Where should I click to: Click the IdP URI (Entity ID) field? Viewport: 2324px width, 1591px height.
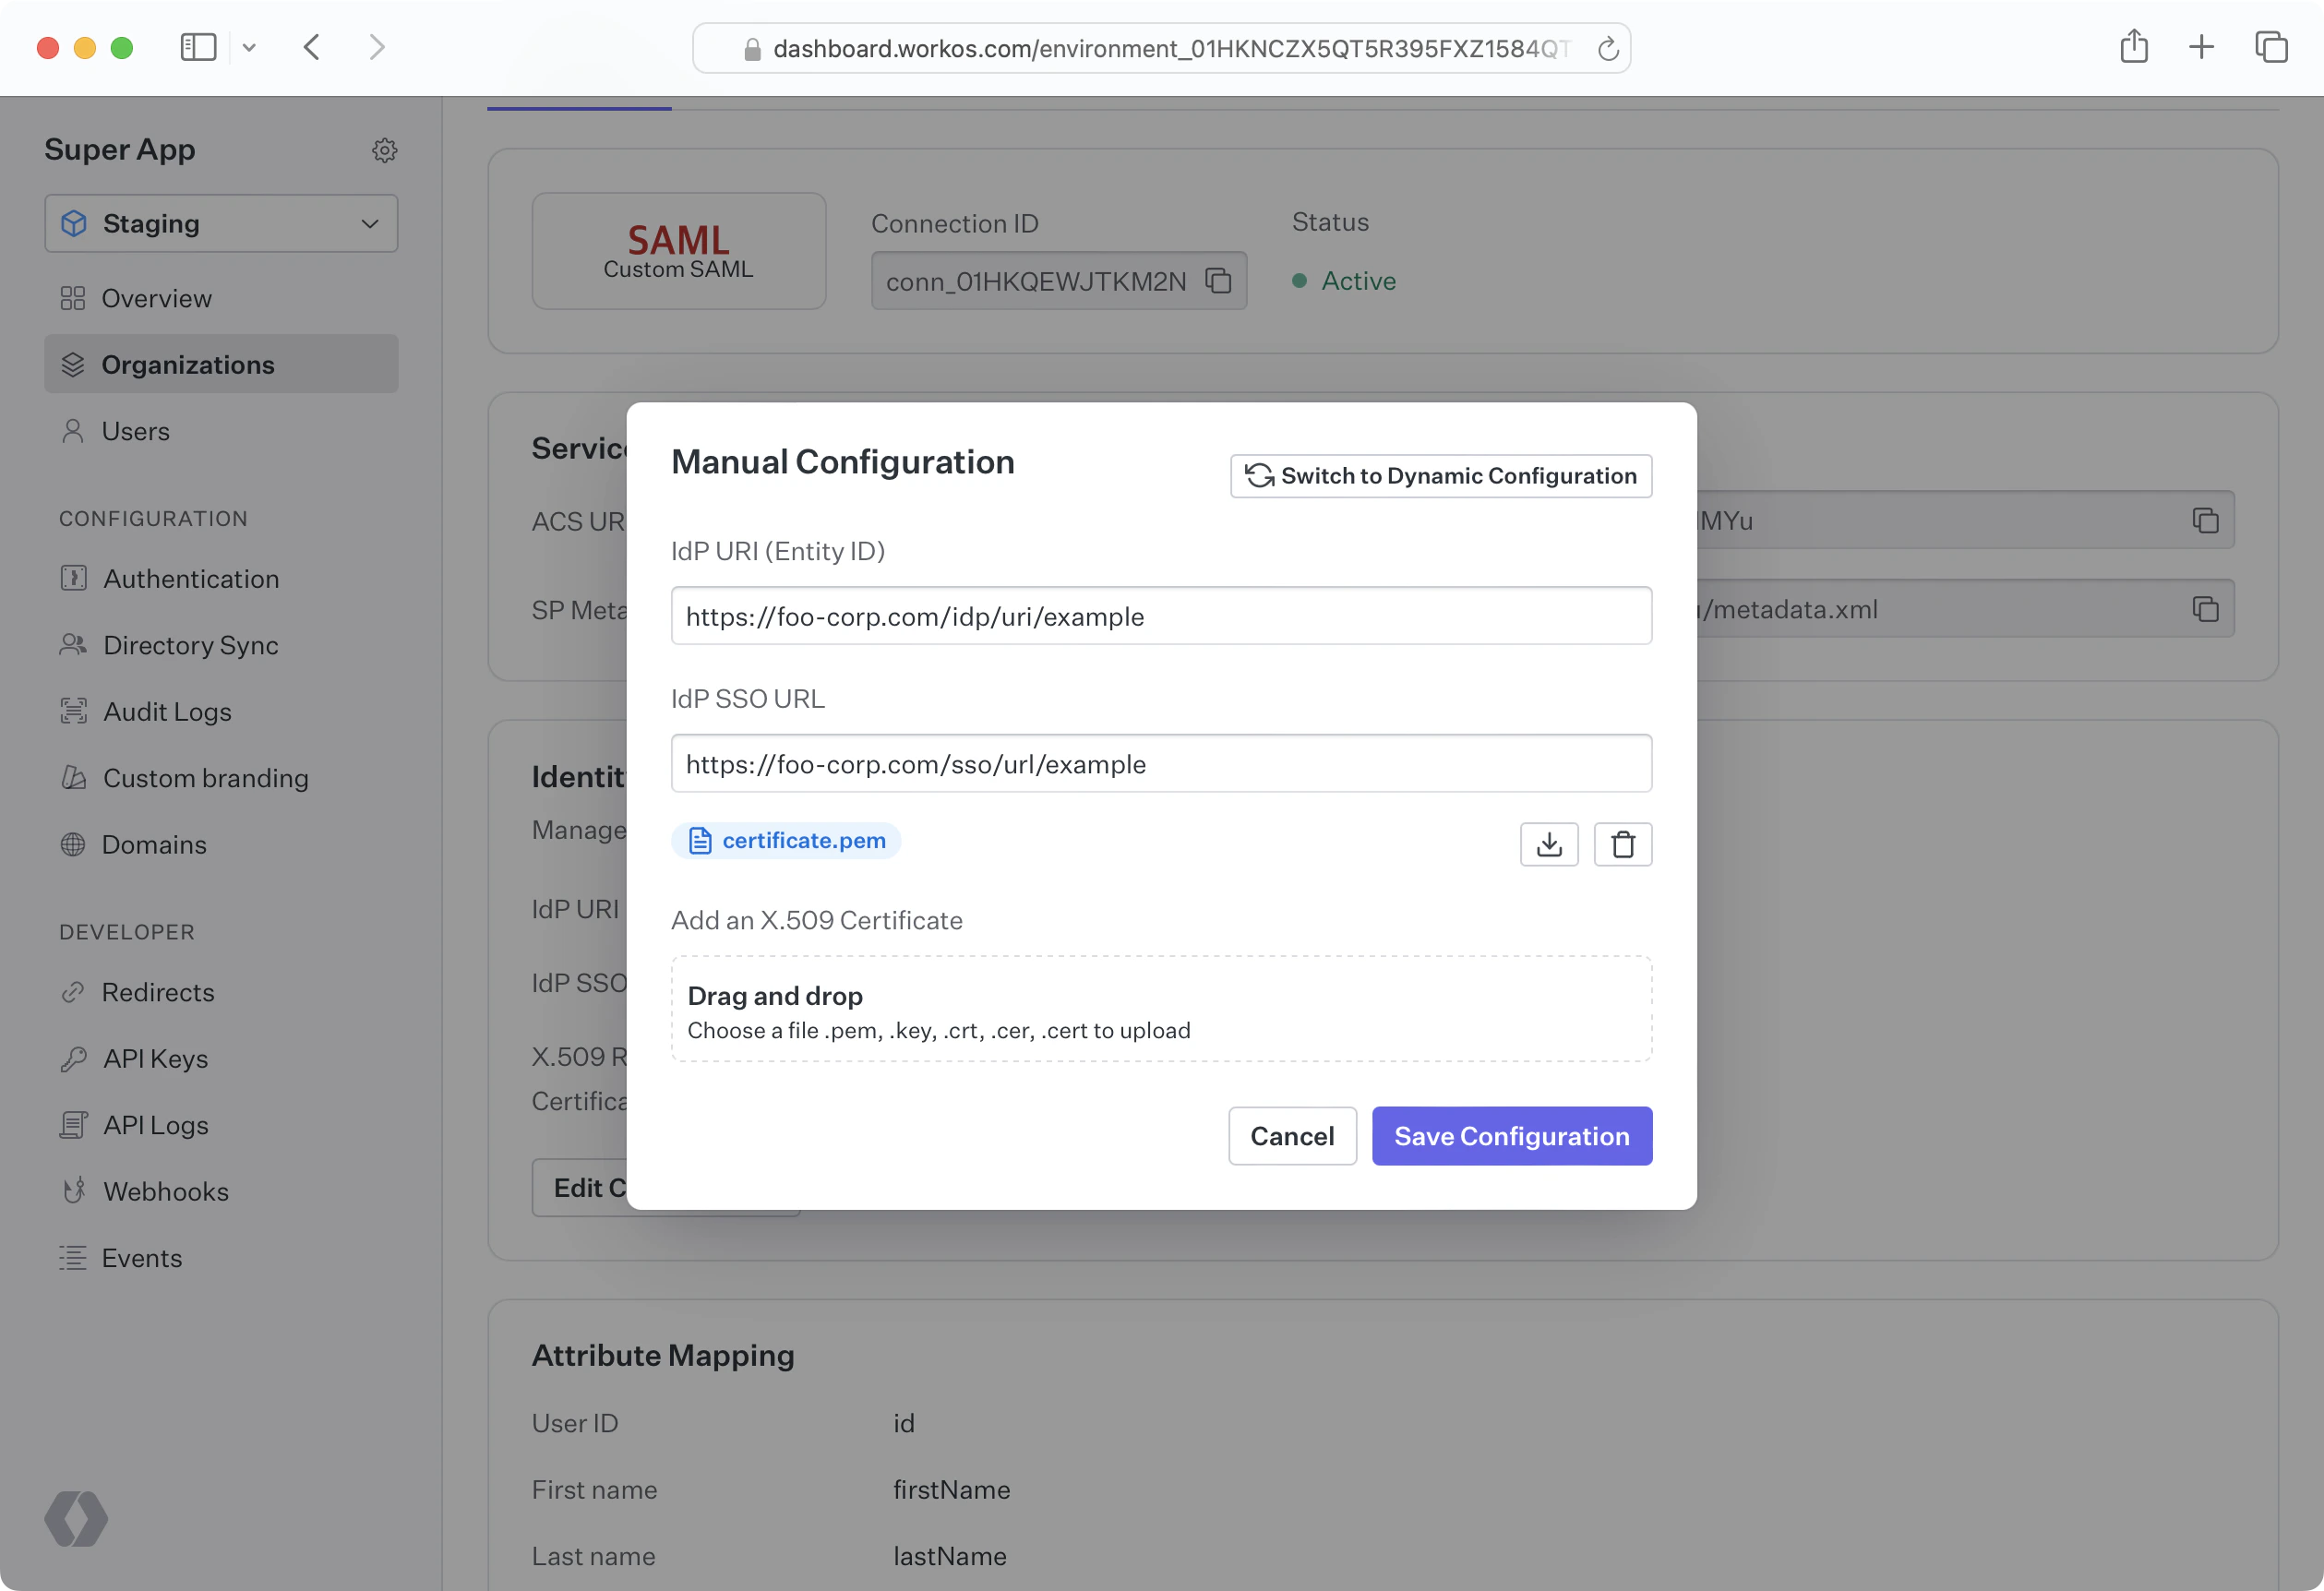point(1161,616)
